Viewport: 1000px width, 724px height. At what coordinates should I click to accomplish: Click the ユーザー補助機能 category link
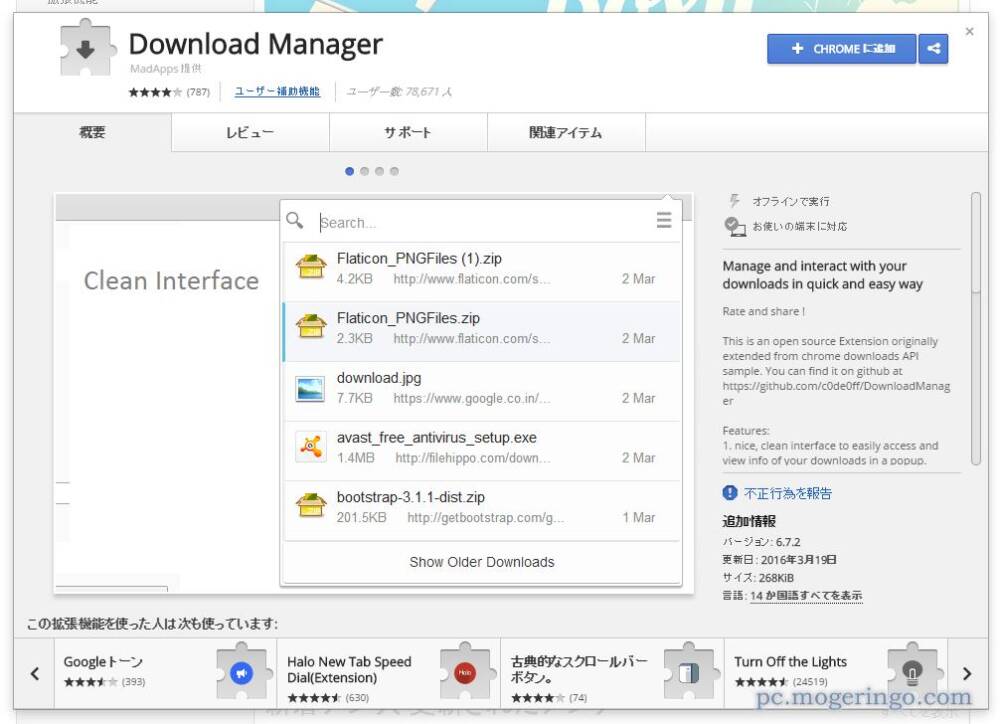click(x=277, y=91)
